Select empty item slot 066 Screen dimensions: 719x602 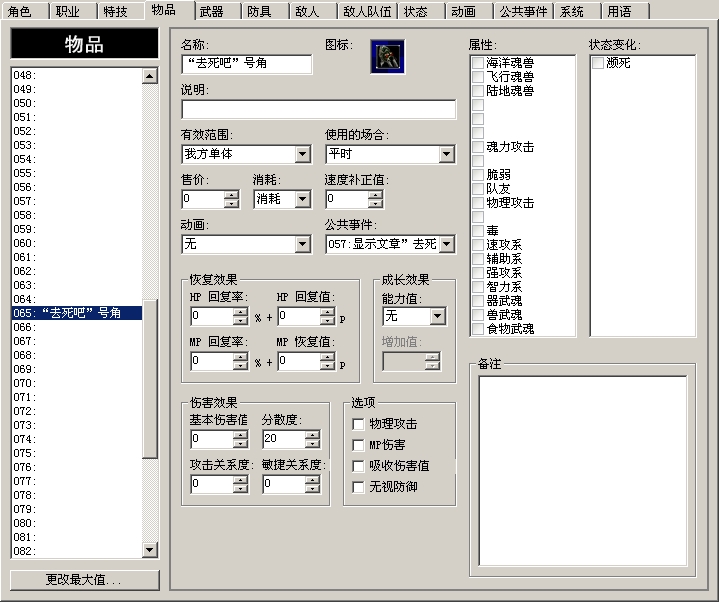77,327
